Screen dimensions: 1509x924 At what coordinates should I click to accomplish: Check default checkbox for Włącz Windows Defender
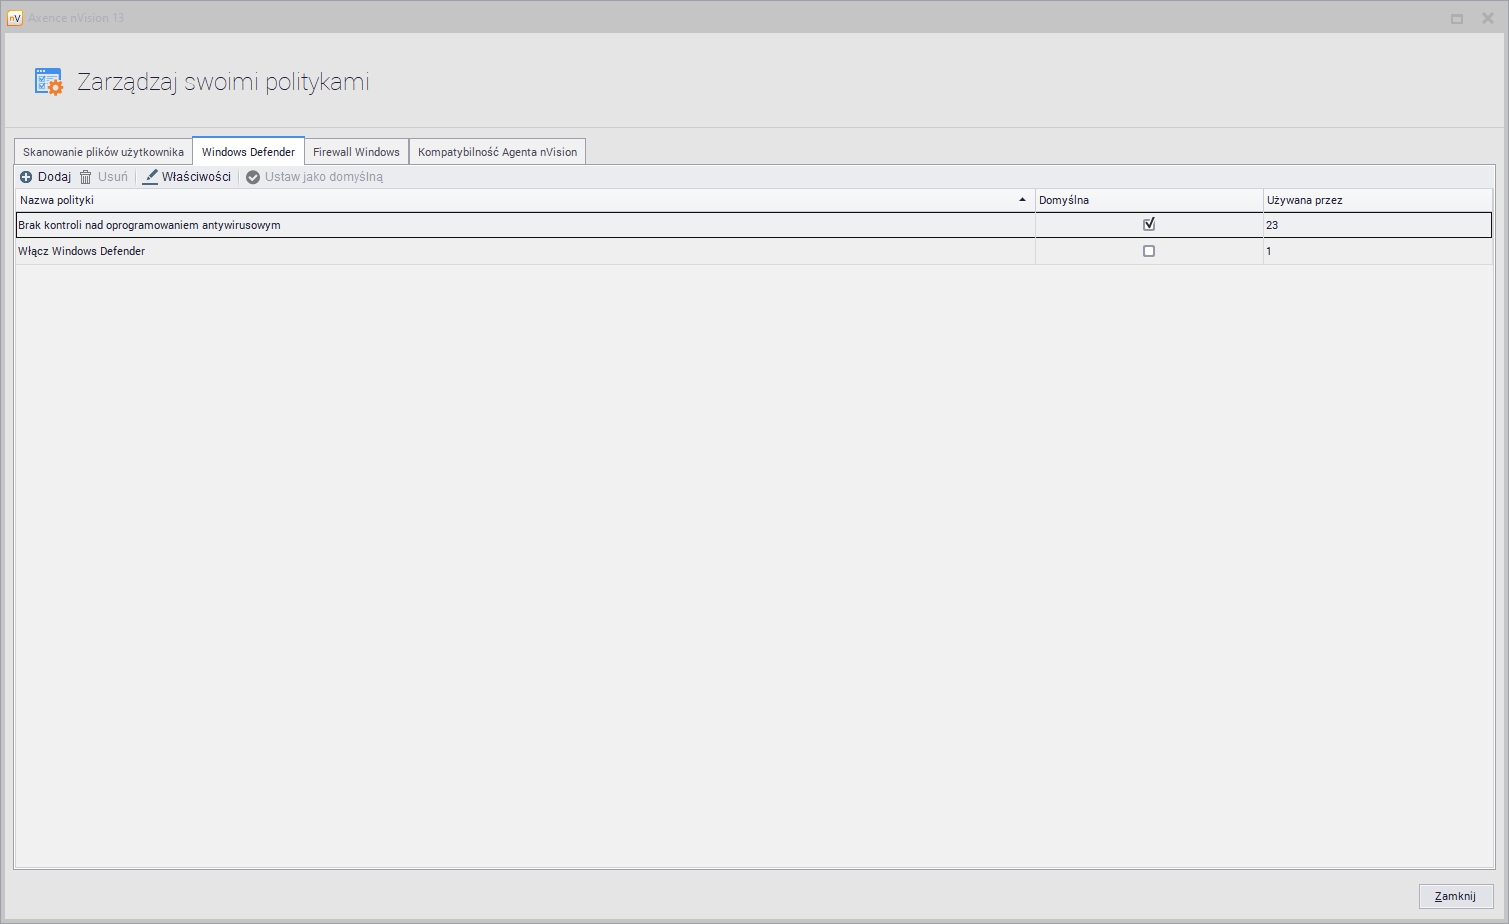(1149, 251)
